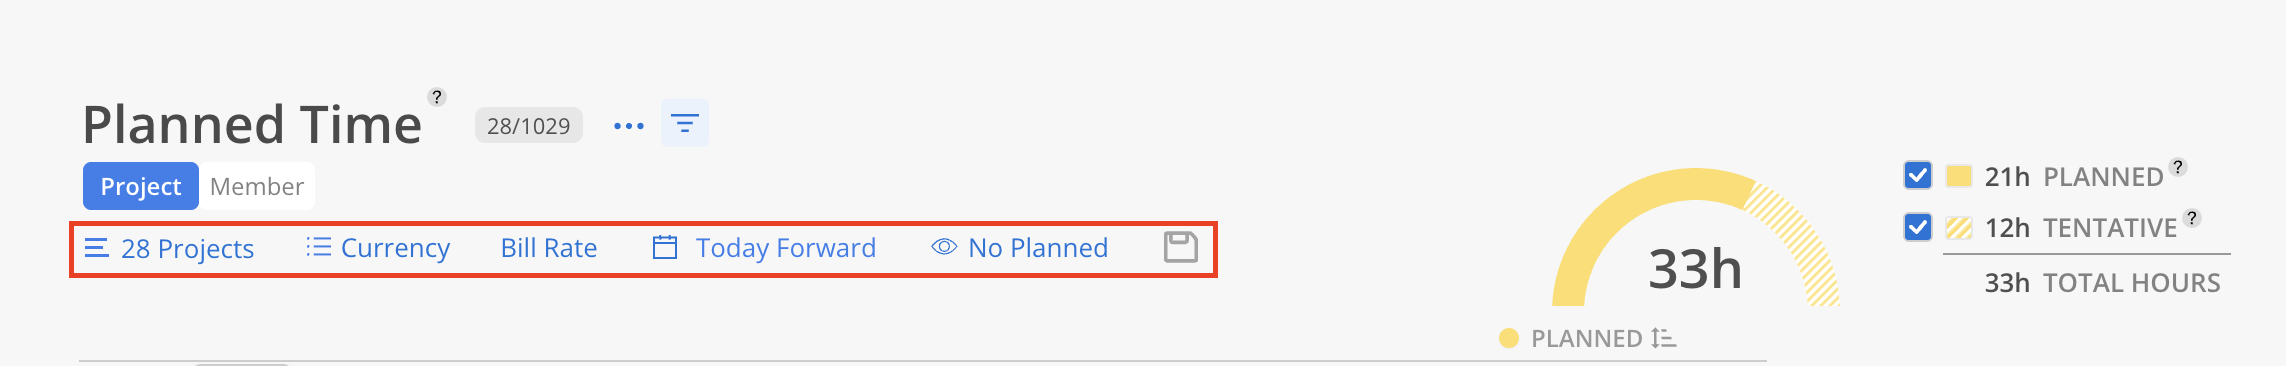The width and height of the screenshot is (2286, 366).
Task: Uncheck the 12h TENTATIVE checkbox
Action: [x=1918, y=227]
